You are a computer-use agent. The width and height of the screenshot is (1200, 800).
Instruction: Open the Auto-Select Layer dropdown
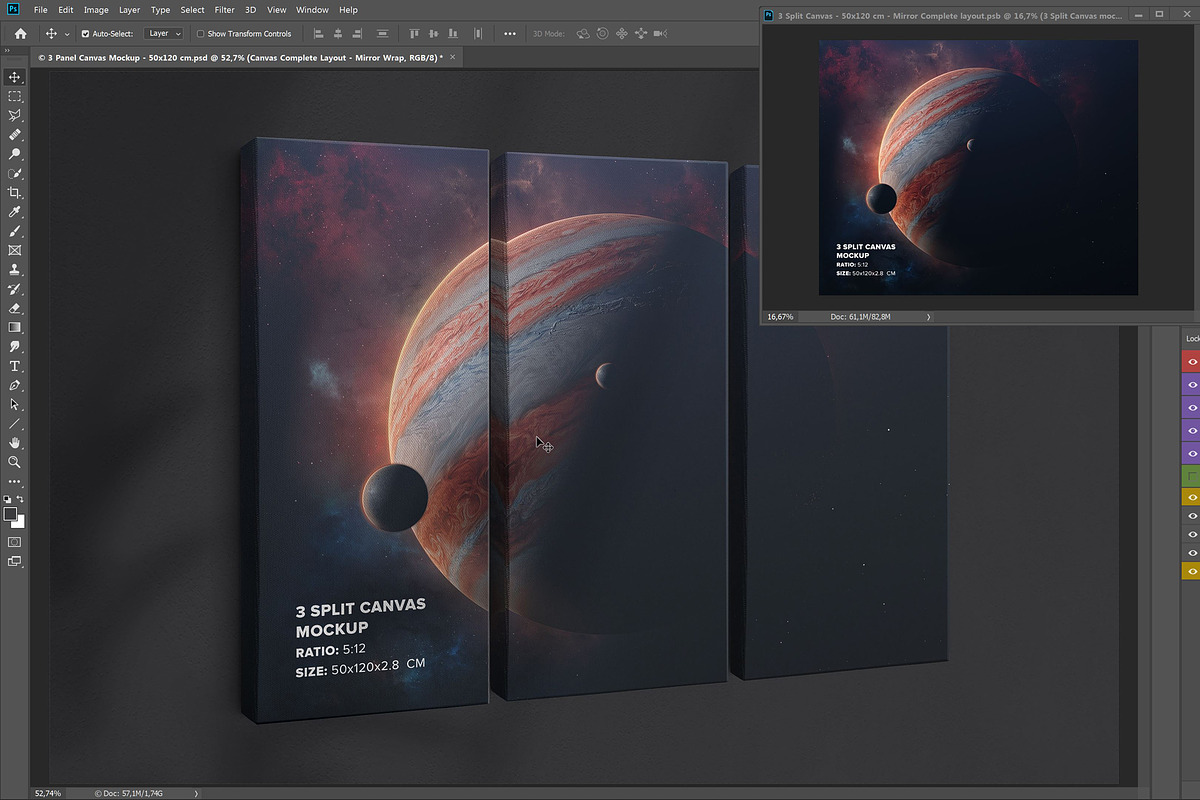pyautogui.click(x=164, y=34)
